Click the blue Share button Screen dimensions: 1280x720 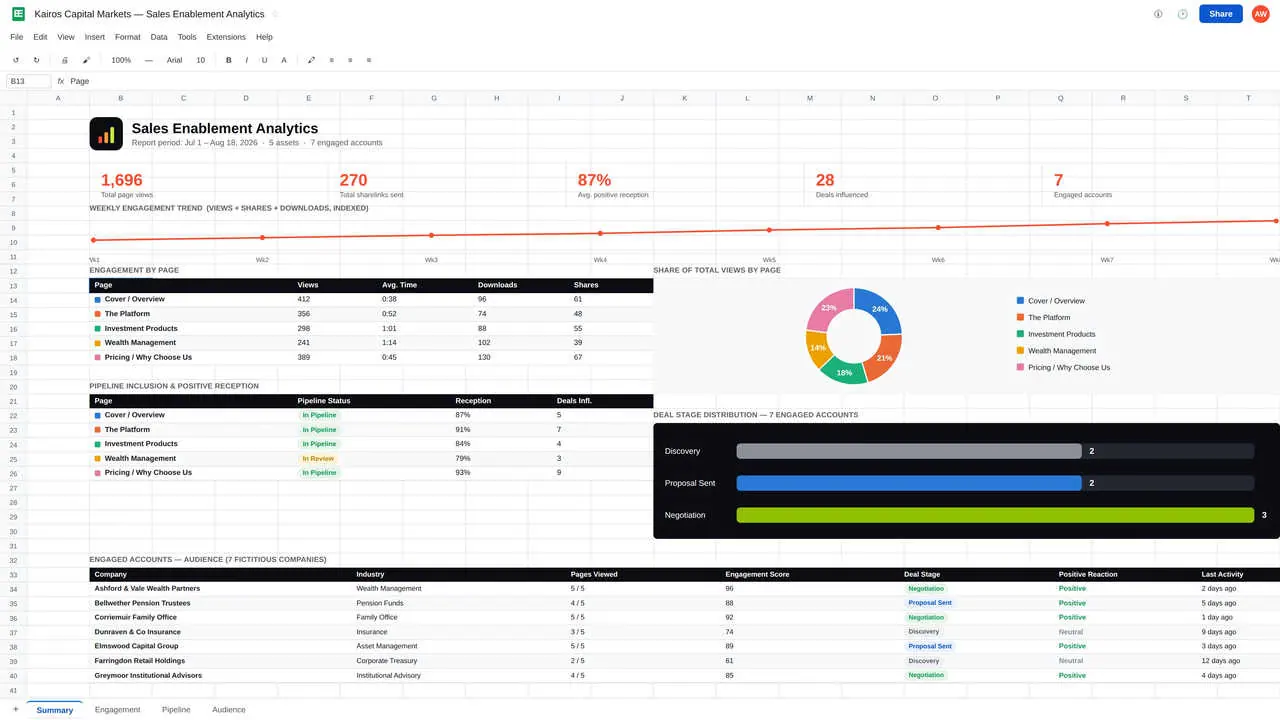1221,14
